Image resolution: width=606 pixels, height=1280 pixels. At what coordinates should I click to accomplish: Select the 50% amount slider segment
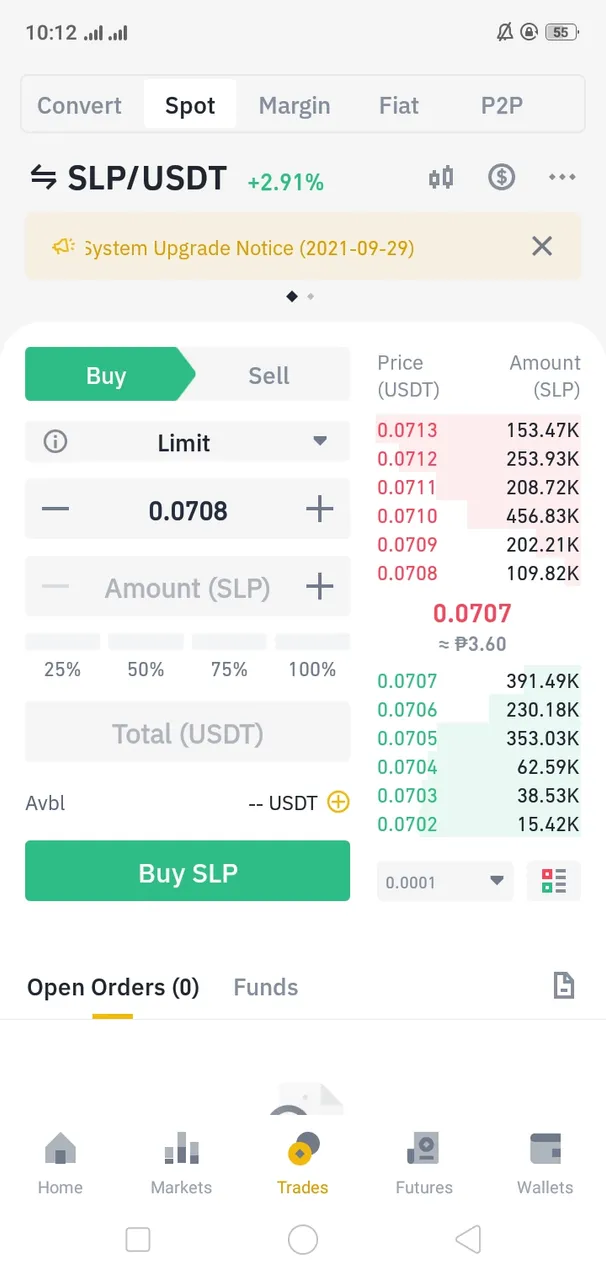pos(146,655)
